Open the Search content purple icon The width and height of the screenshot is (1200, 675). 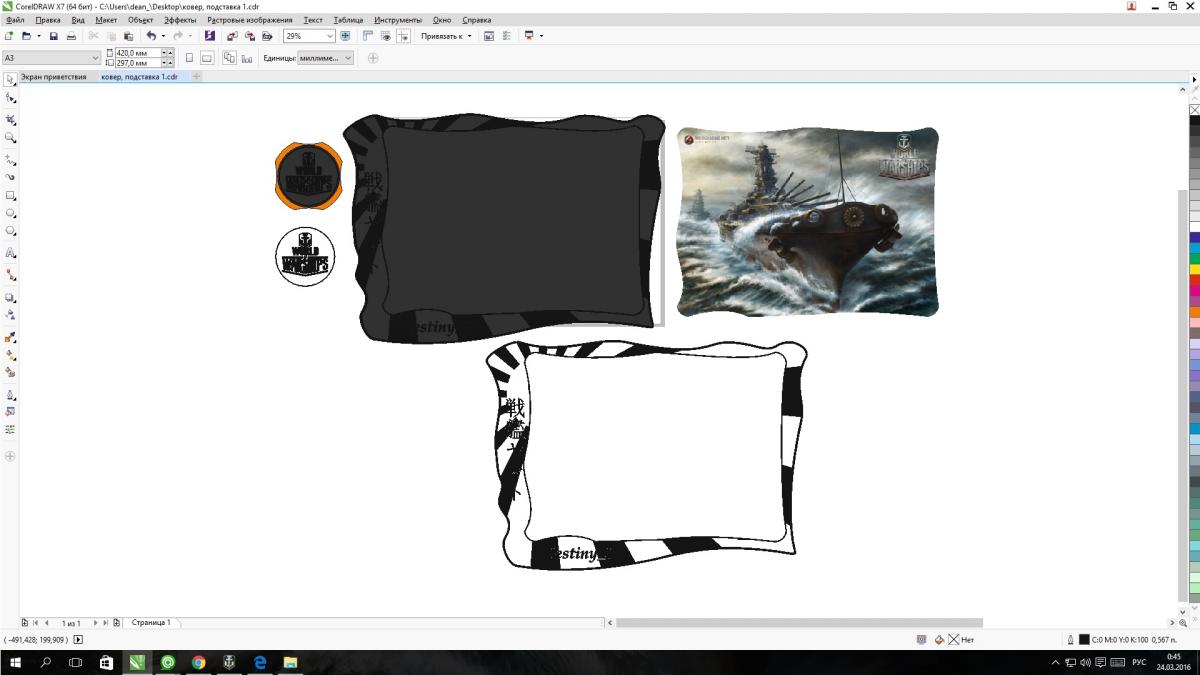point(210,36)
